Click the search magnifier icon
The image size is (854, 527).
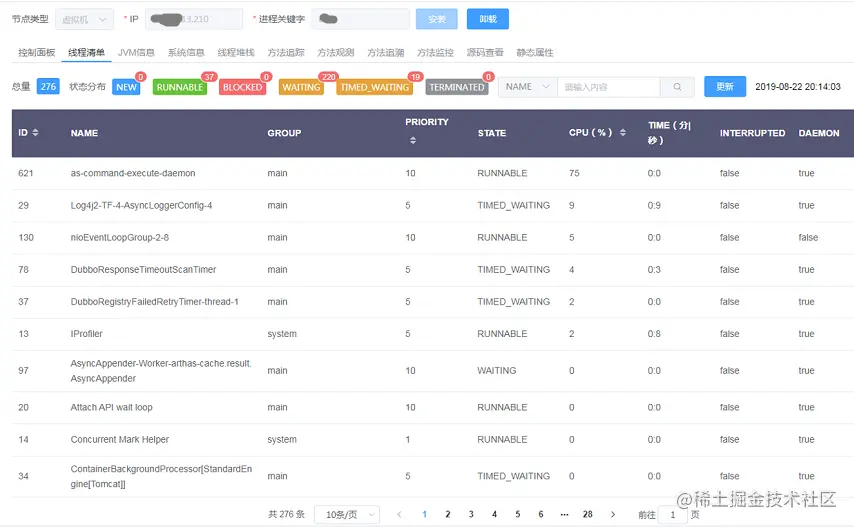tap(677, 87)
